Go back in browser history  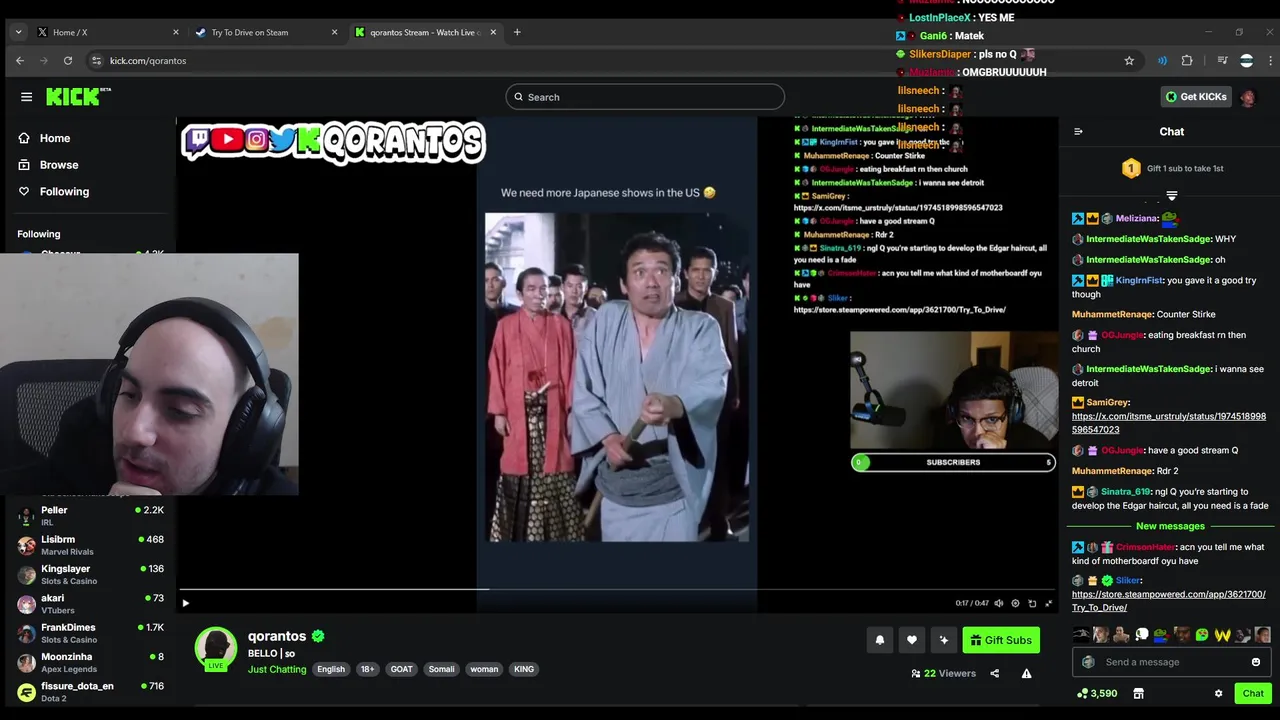(x=20, y=61)
